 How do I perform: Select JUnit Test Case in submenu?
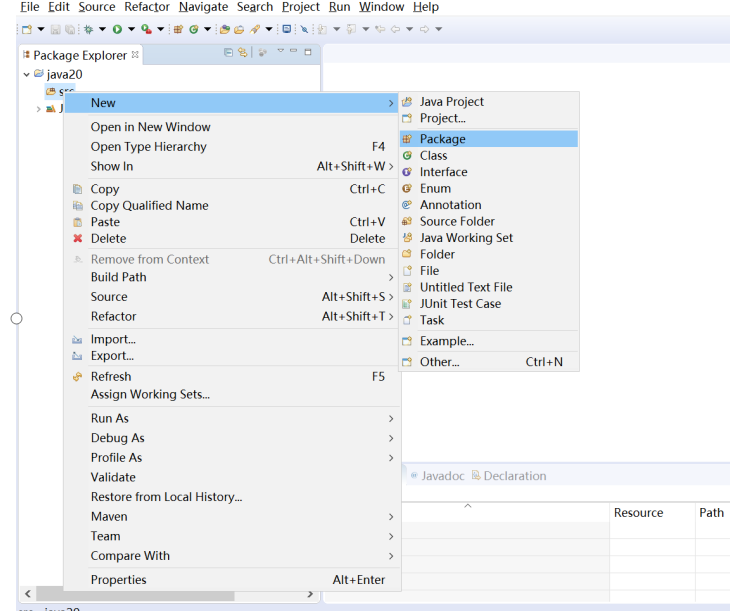[x=488, y=304]
